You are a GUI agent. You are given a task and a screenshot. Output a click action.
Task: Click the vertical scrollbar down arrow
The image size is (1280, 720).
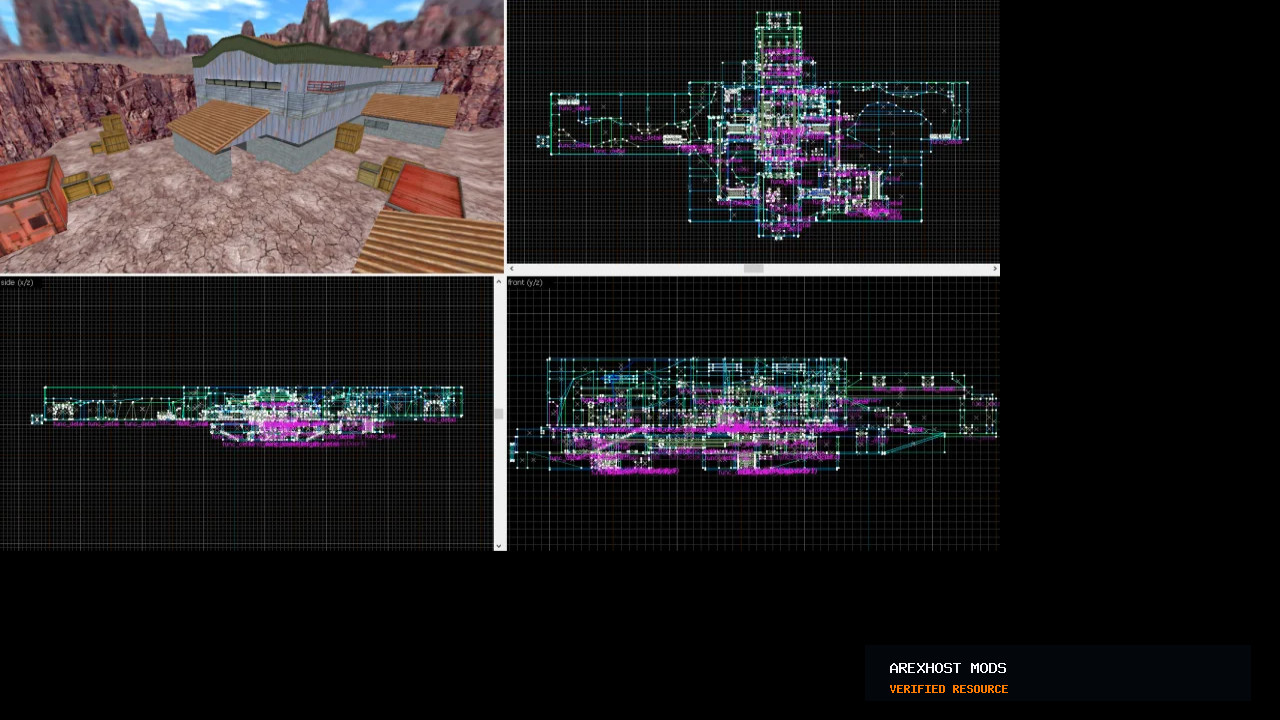[499, 546]
